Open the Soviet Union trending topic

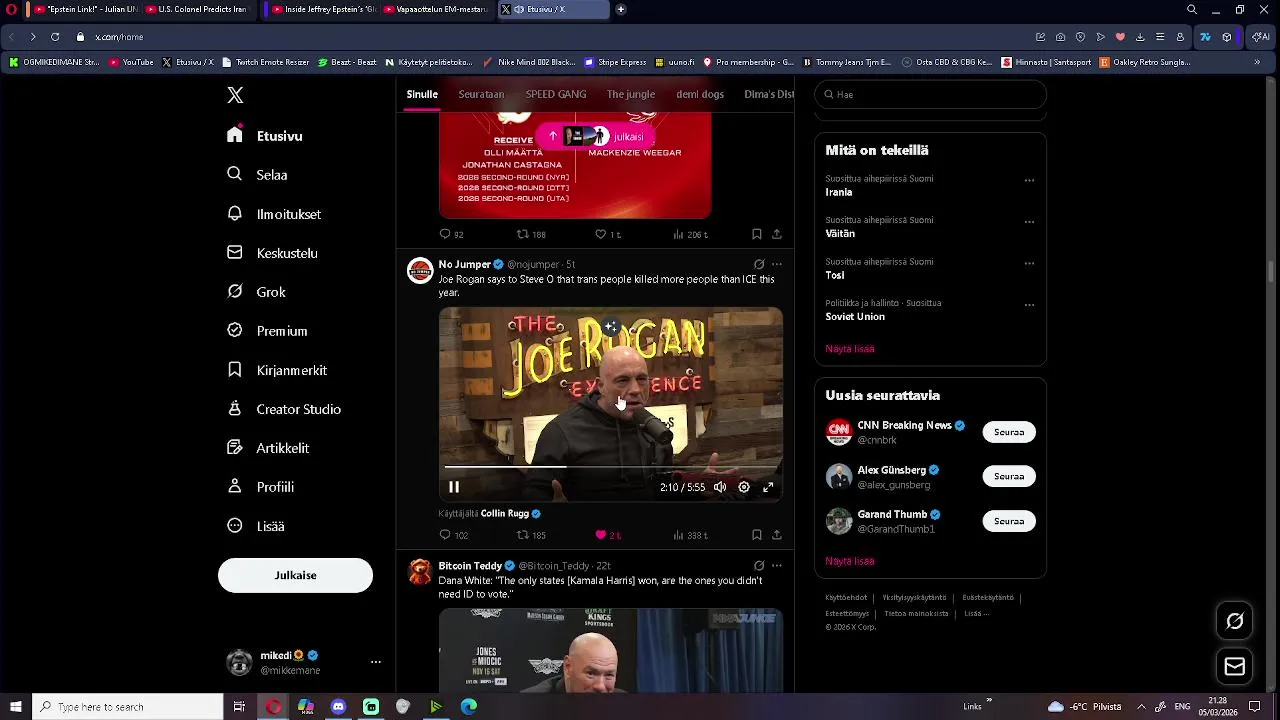coord(855,316)
